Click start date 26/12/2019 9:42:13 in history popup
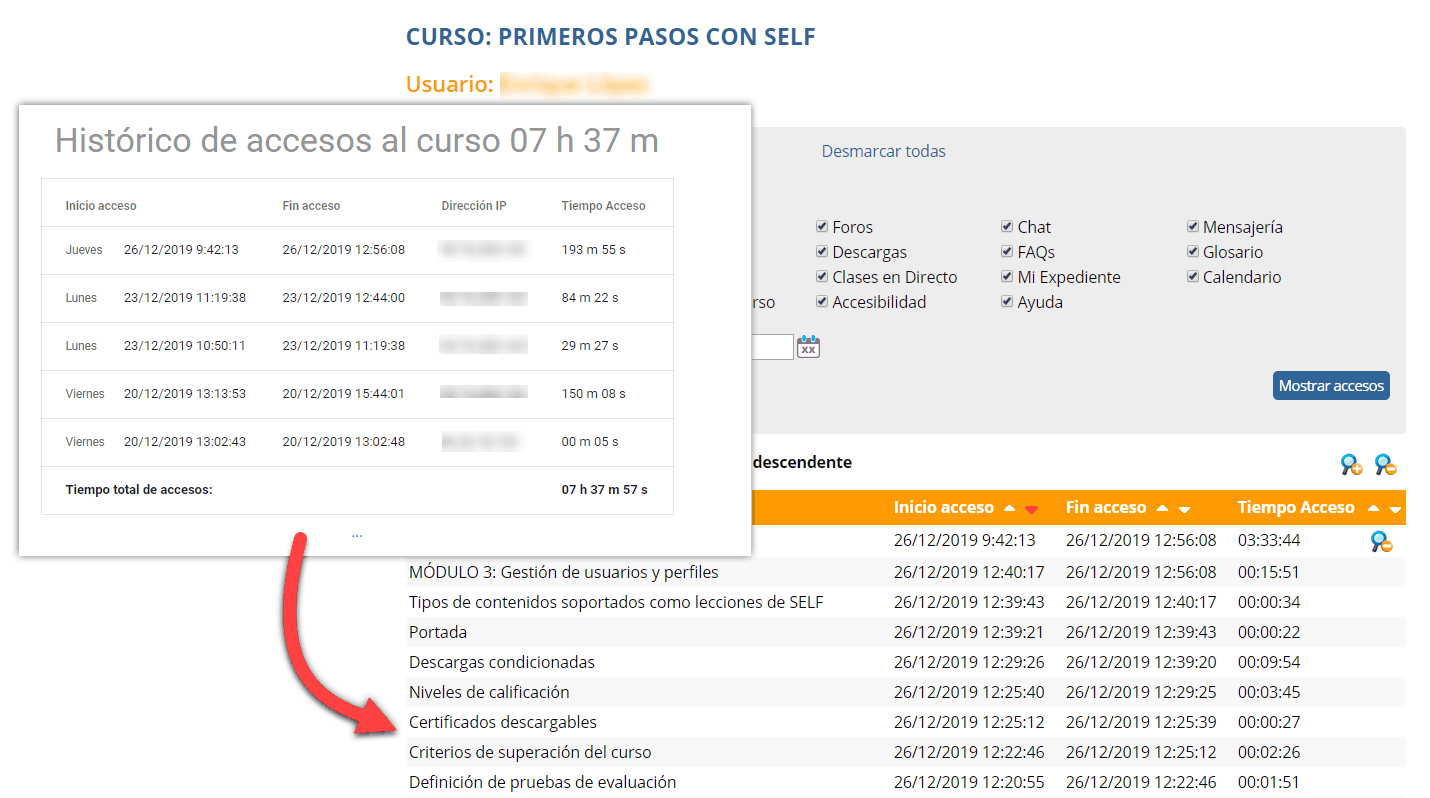The height and width of the screenshot is (798, 1430). (x=181, y=250)
